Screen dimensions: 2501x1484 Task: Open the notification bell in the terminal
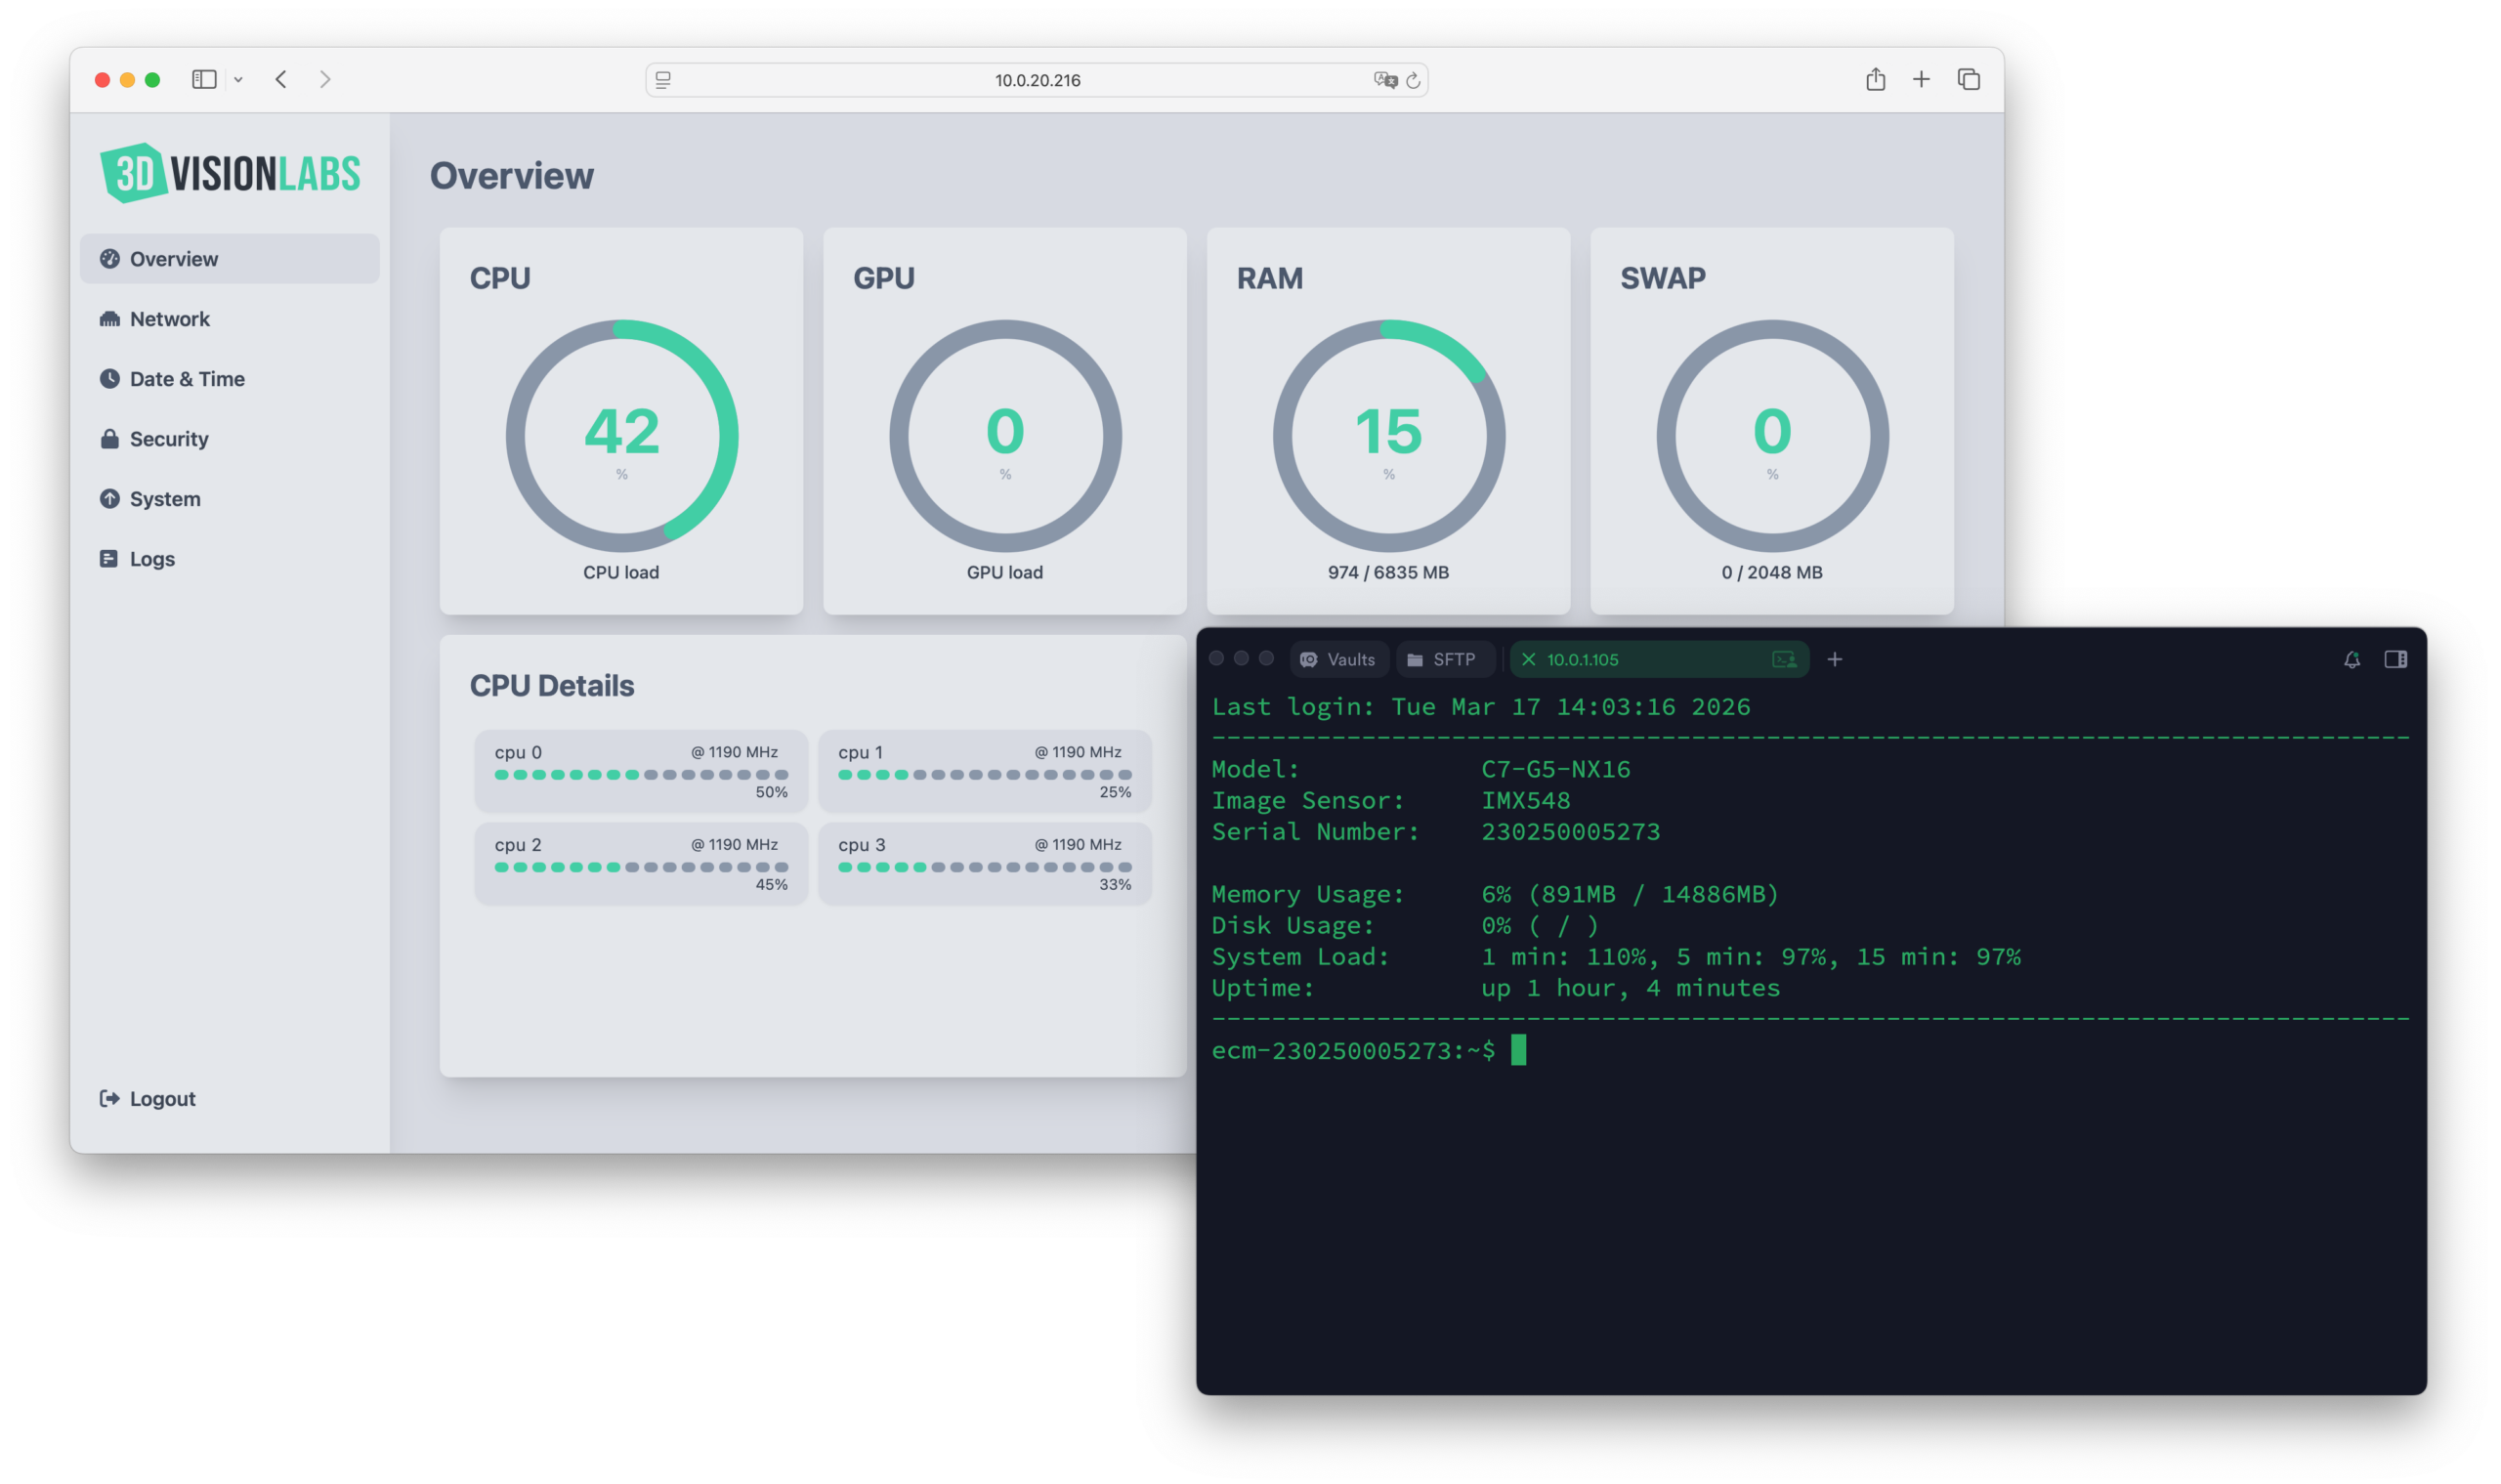pos(2352,659)
